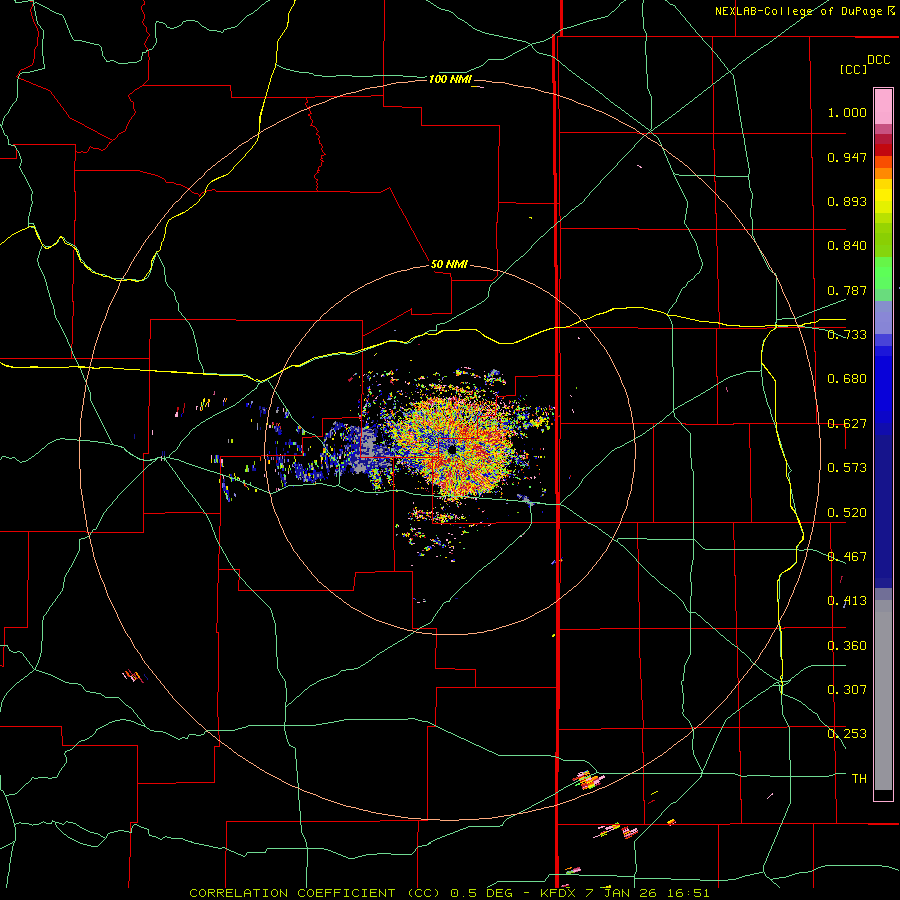Pick the pink top segment of color bar
900x900 pixels.
pos(883,106)
